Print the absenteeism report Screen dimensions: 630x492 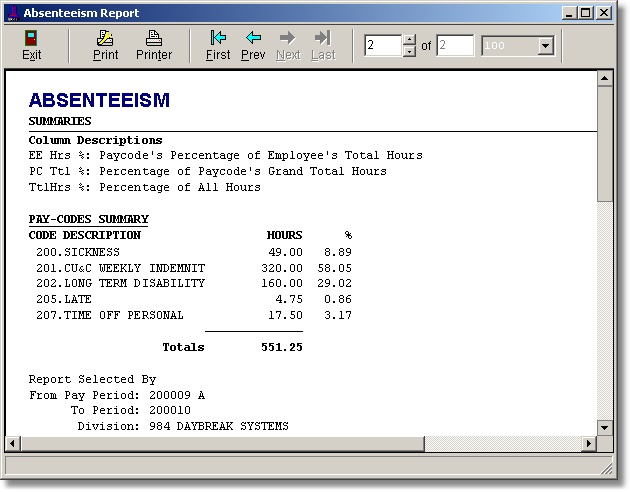105,45
